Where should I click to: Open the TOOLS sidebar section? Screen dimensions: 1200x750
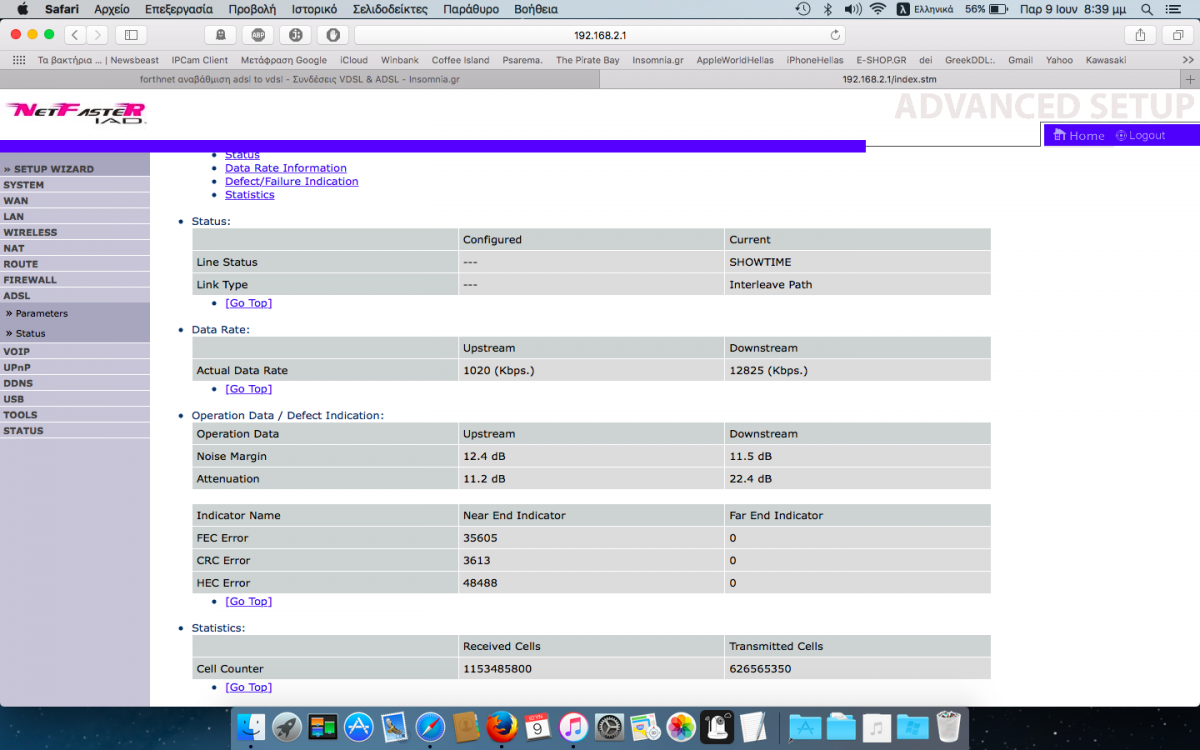[74, 415]
